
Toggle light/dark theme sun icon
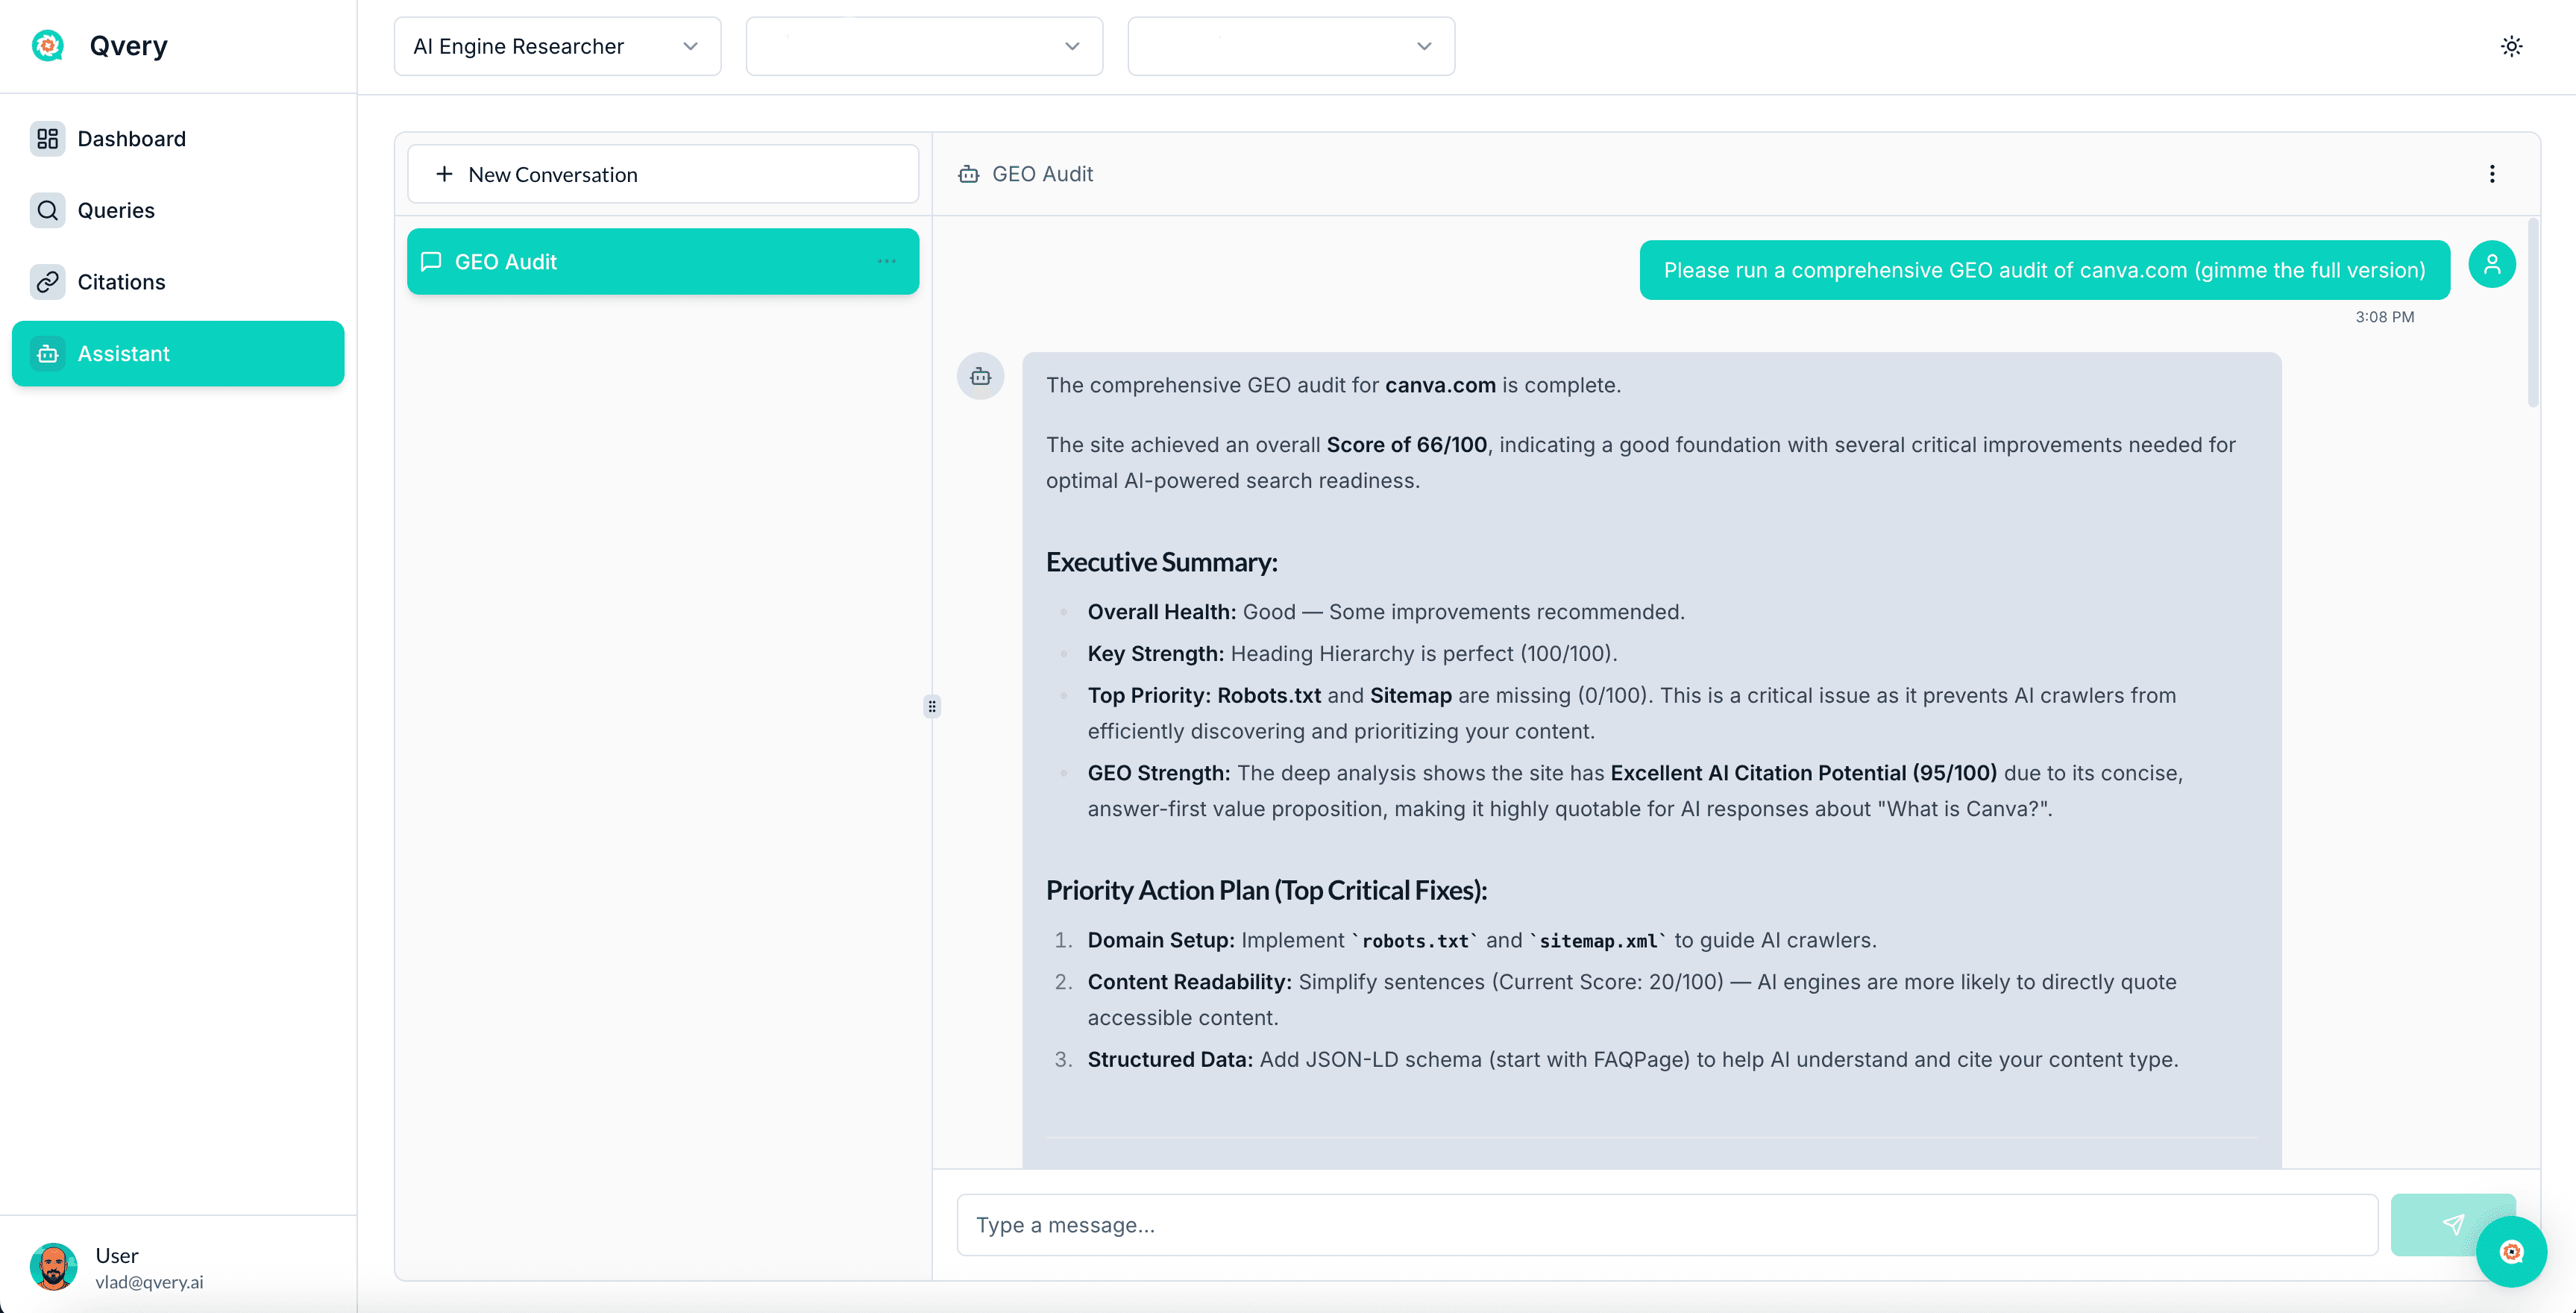pos(2511,46)
